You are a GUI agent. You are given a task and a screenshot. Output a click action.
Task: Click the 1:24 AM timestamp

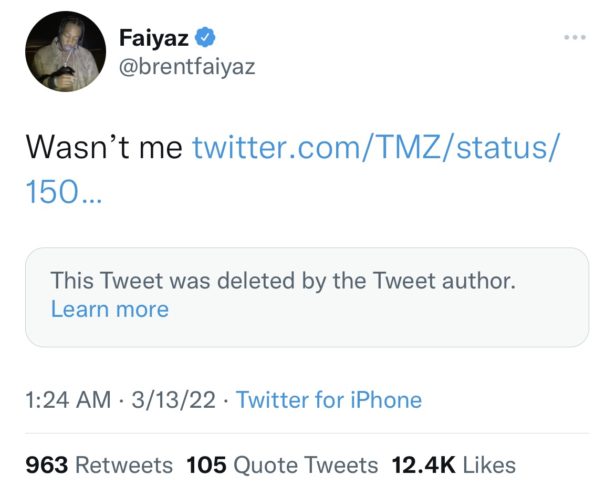click(68, 400)
